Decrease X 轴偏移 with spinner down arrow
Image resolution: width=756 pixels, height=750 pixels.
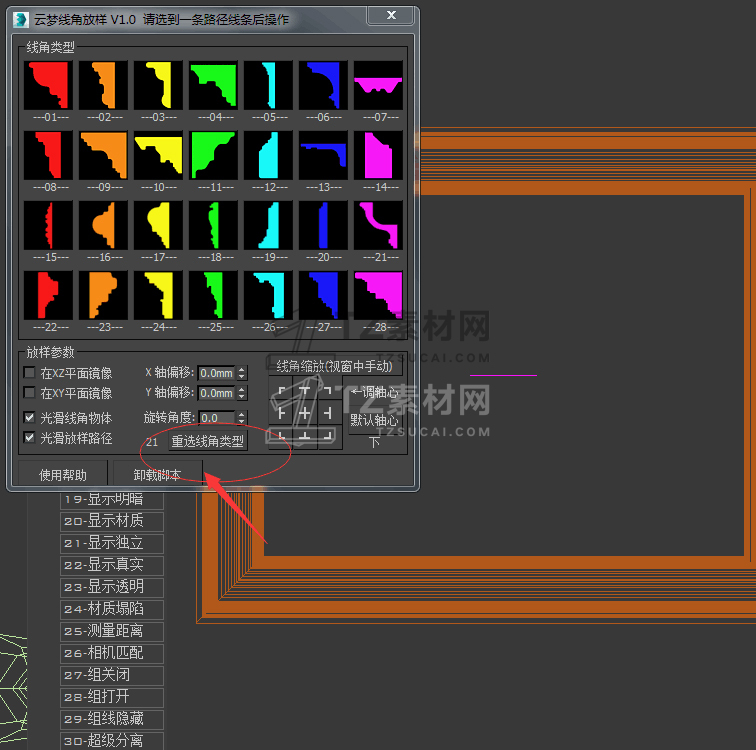coord(242,376)
